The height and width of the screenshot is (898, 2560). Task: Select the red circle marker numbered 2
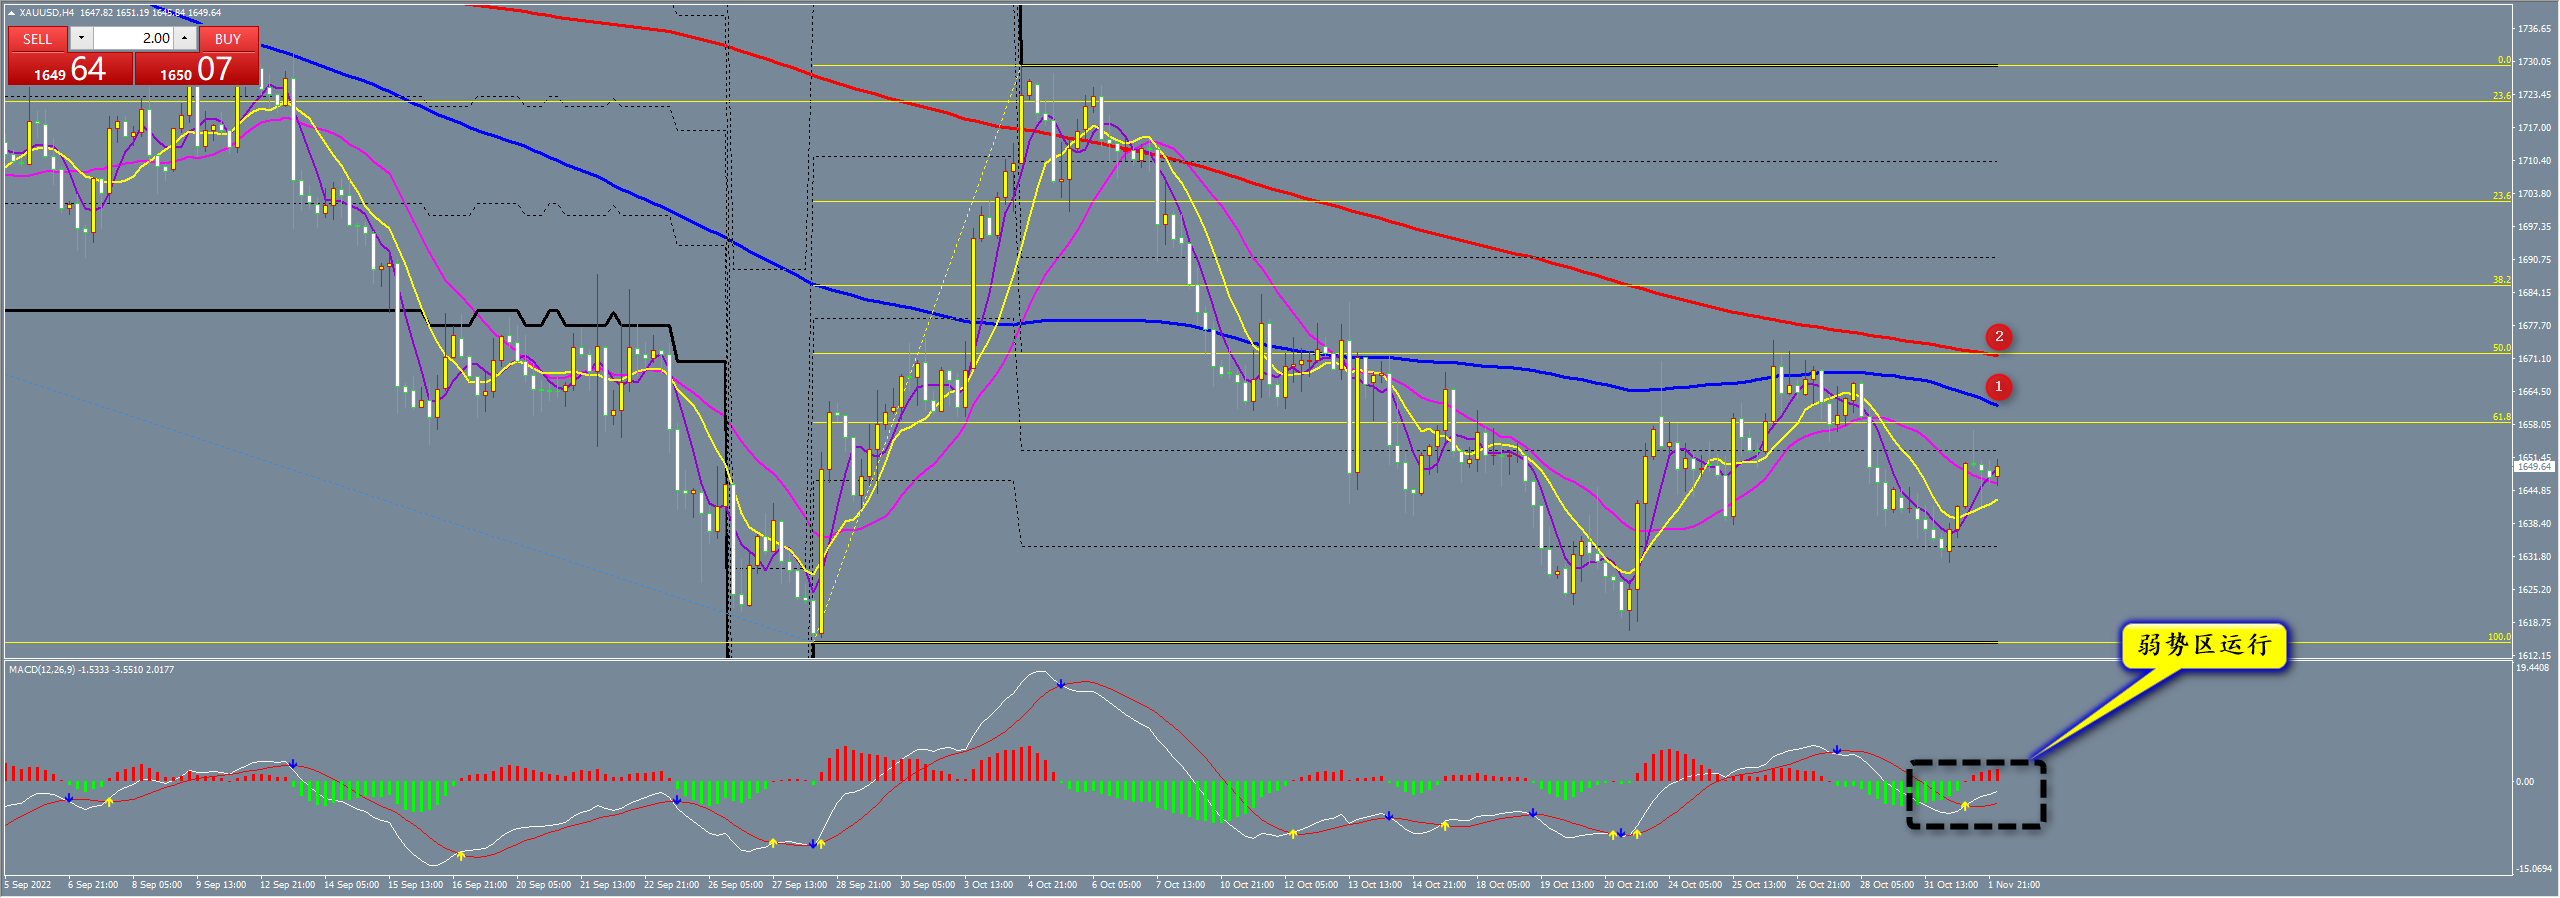tap(1999, 337)
